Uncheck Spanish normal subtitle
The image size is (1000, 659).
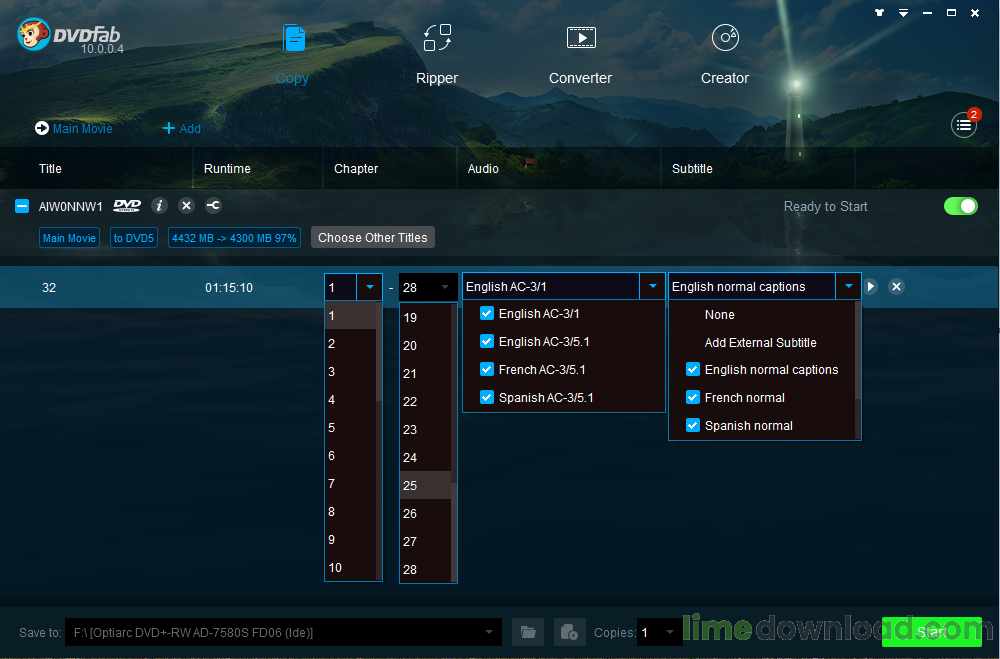[693, 426]
